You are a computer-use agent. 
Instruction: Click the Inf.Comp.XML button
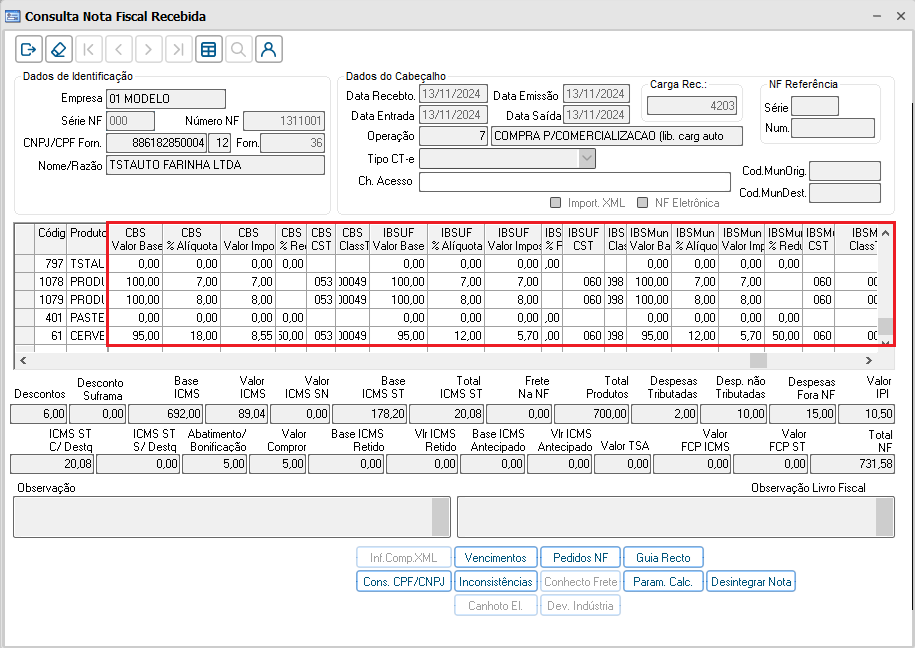(x=404, y=557)
